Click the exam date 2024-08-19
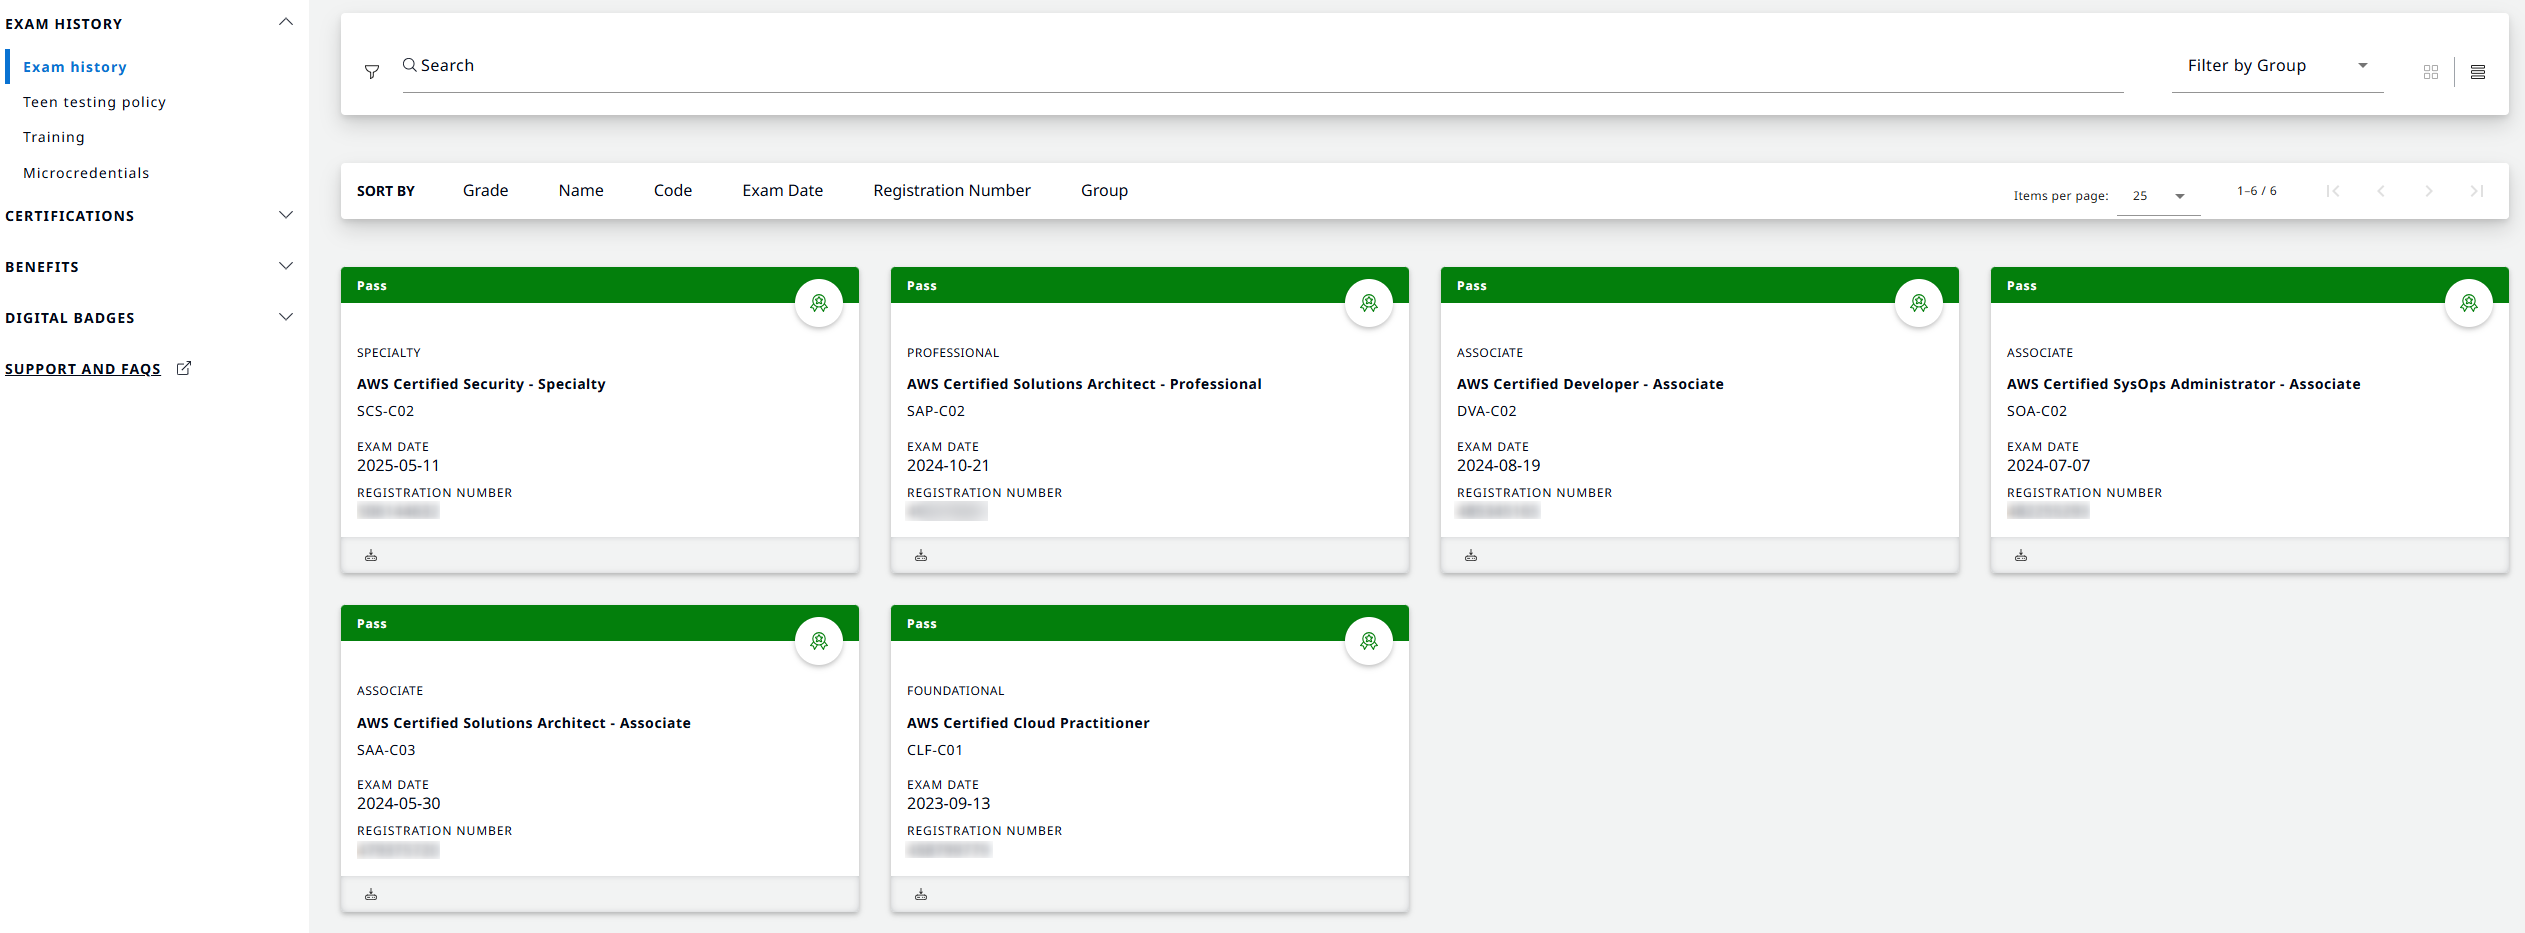Image resolution: width=2525 pixels, height=933 pixels. (x=1499, y=466)
